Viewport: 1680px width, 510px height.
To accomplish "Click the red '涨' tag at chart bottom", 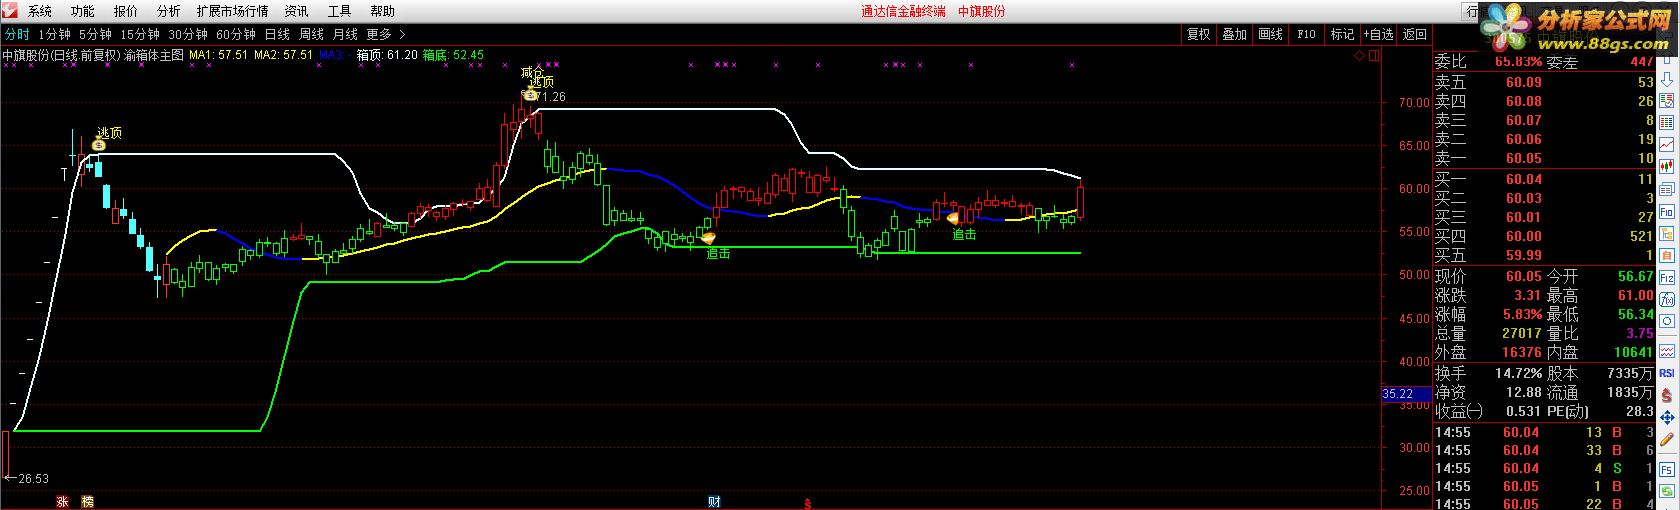I will (x=61, y=502).
